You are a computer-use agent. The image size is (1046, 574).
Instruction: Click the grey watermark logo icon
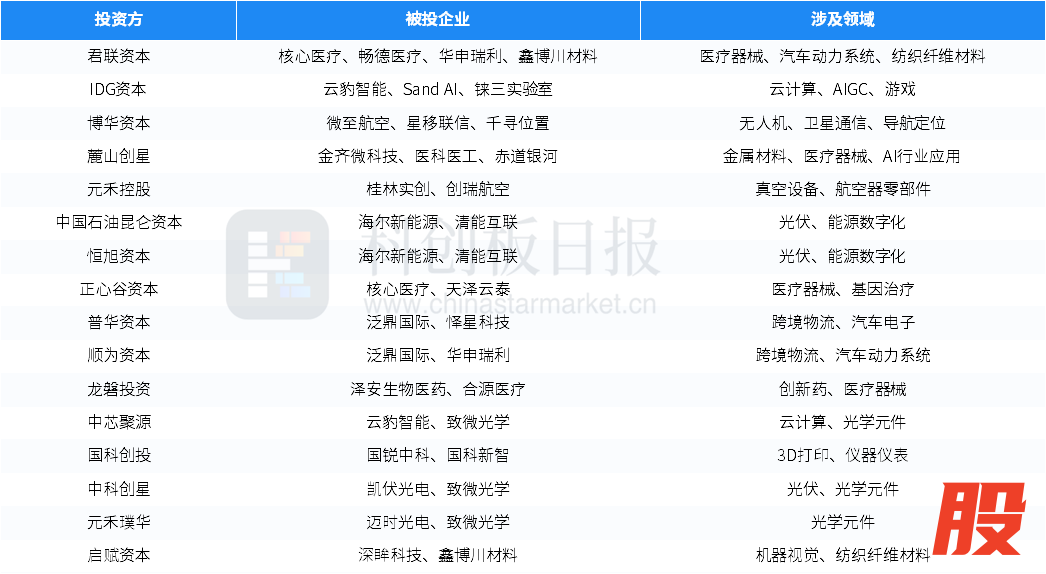tap(277, 264)
